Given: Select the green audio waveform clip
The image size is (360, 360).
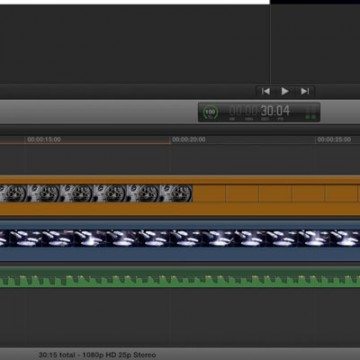Looking at the screenshot, I should click(x=180, y=277).
